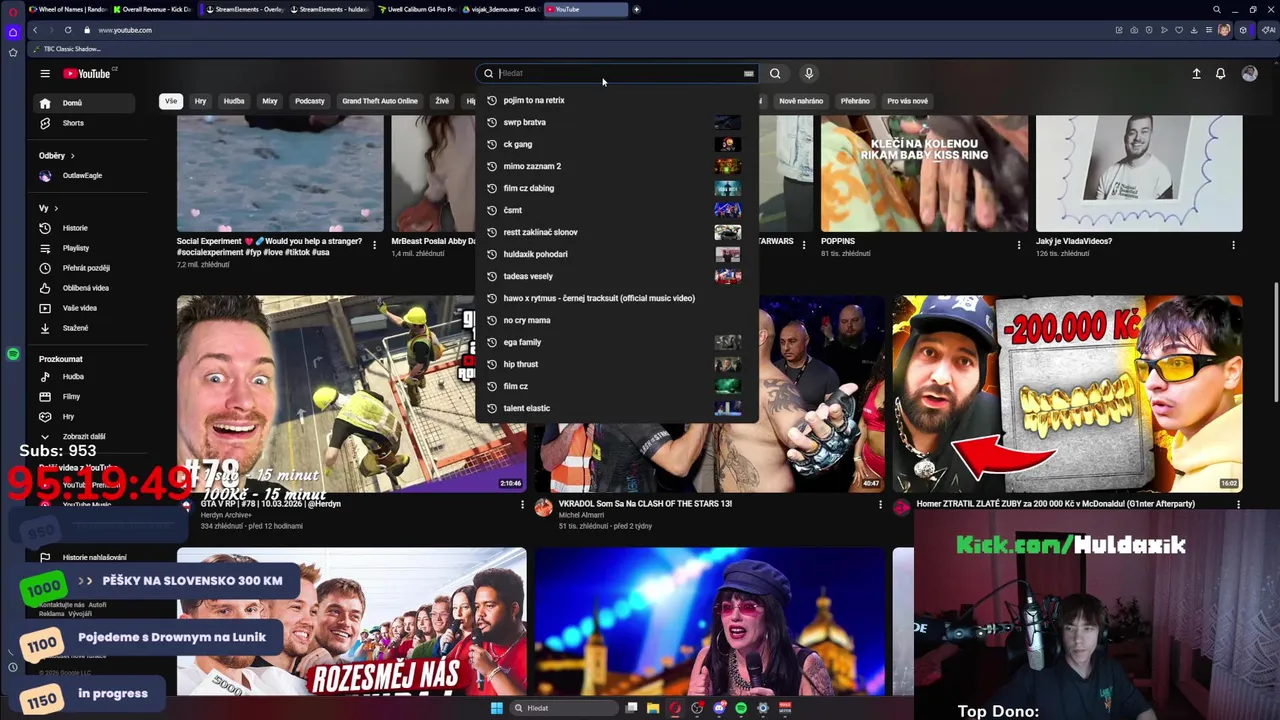Choose suggestion 'mimo zaznam 2'
This screenshot has height=720, width=1280.
(616, 166)
